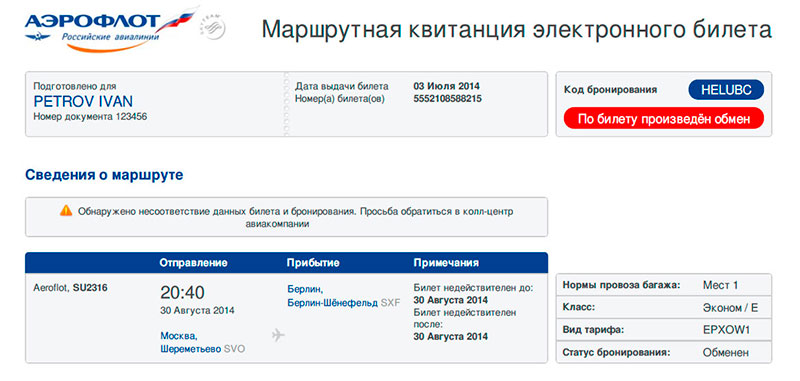Select the PETROV IVAN passenger name
This screenshot has width=800, height=381.
[x=83, y=101]
